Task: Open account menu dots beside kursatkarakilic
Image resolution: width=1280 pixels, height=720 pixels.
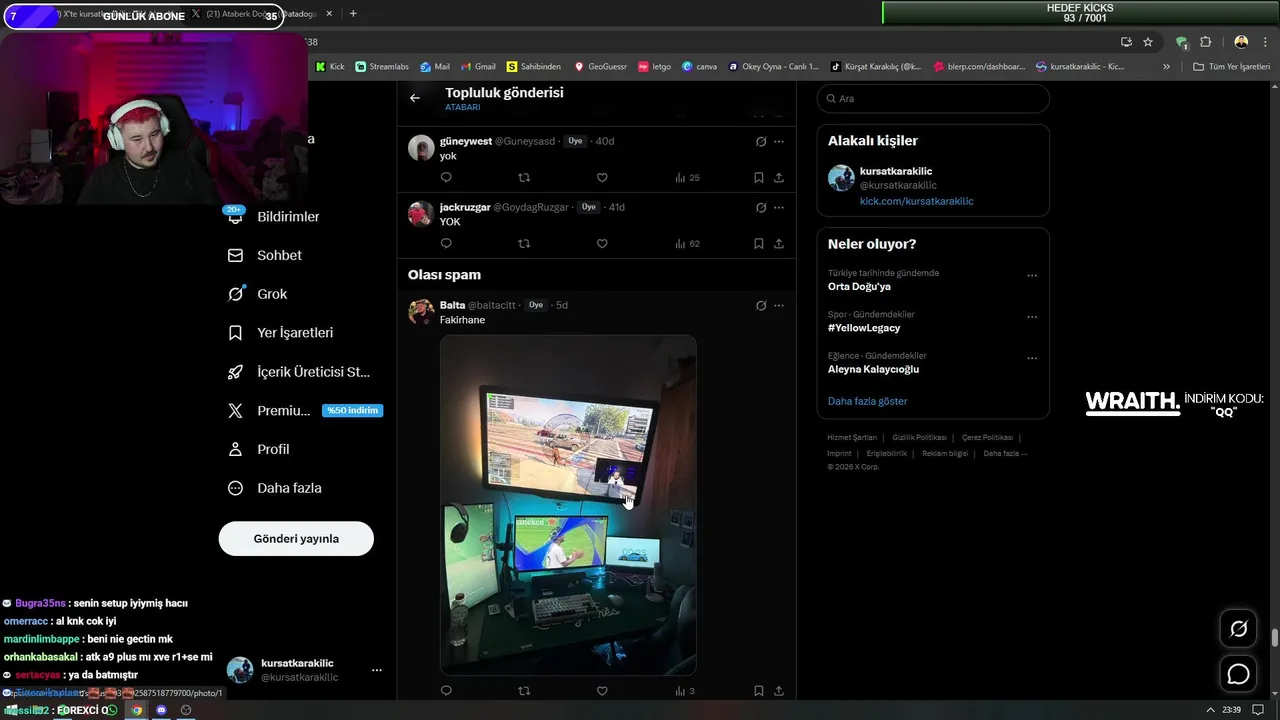Action: (x=376, y=670)
